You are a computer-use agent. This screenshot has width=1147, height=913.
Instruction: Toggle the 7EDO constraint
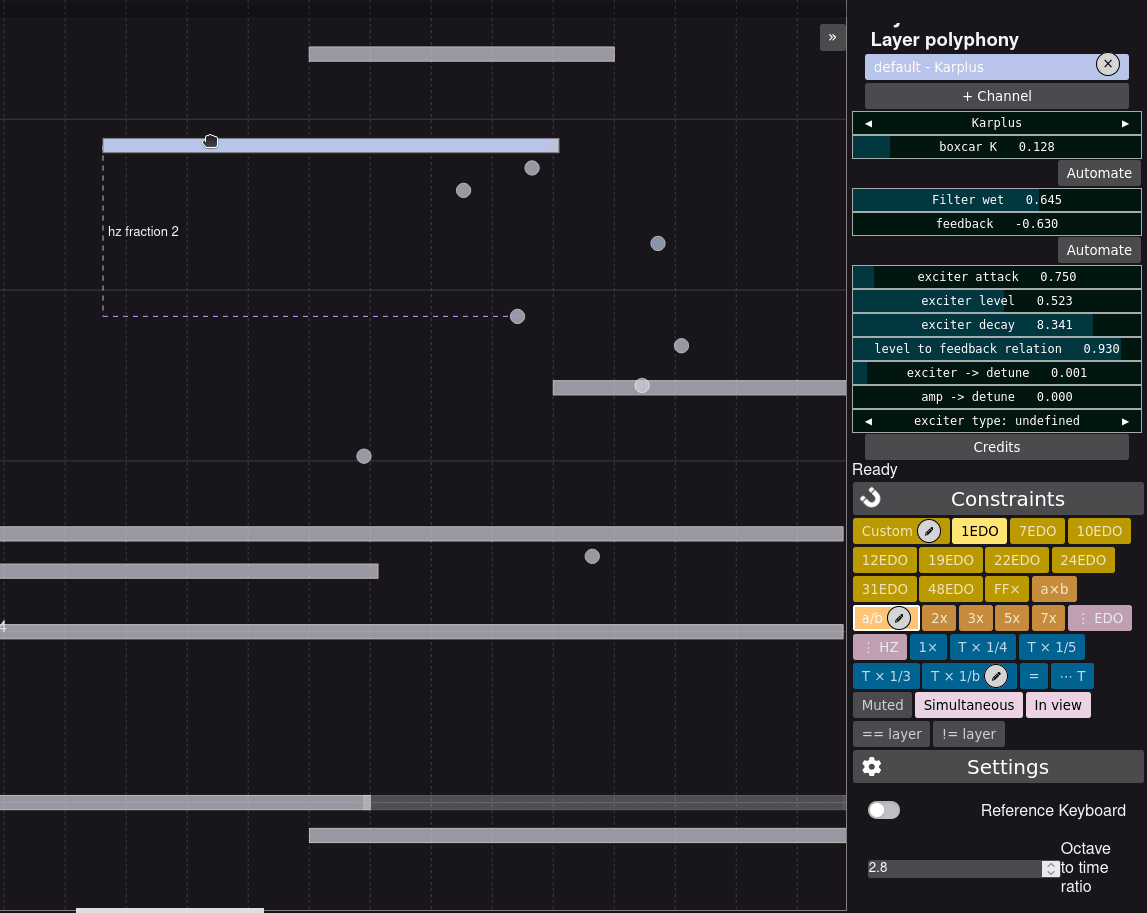click(1037, 531)
